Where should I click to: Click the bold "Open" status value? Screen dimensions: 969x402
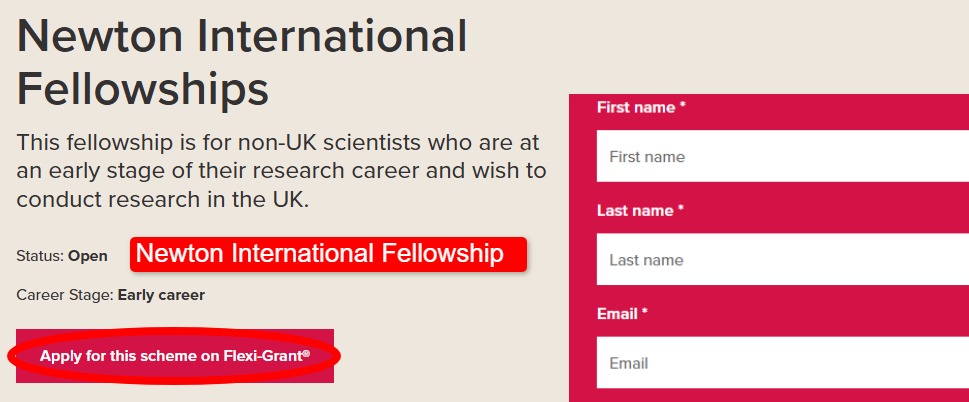[x=88, y=256]
